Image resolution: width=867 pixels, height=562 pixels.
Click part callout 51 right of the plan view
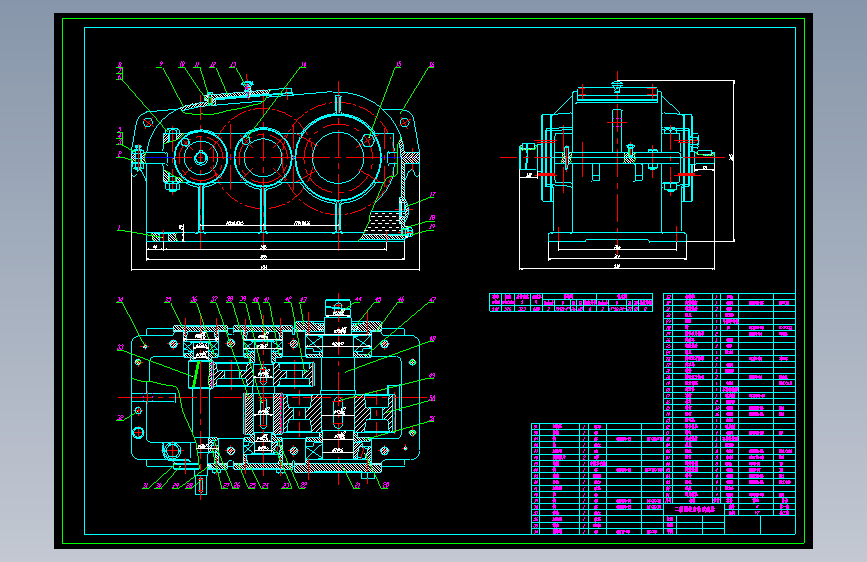[432, 419]
